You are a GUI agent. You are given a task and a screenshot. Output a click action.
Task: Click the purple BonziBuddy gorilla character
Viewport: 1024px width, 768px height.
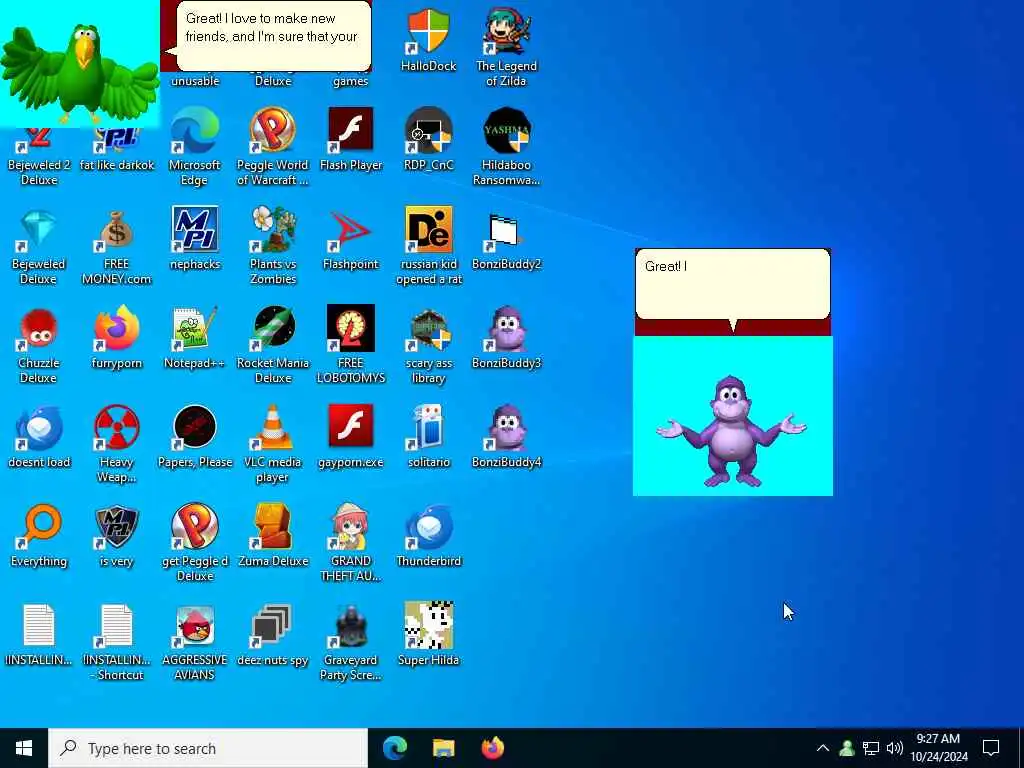[x=731, y=431]
